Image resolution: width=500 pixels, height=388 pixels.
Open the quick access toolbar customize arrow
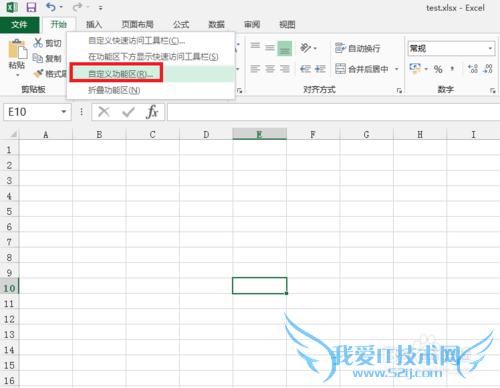point(100,7)
